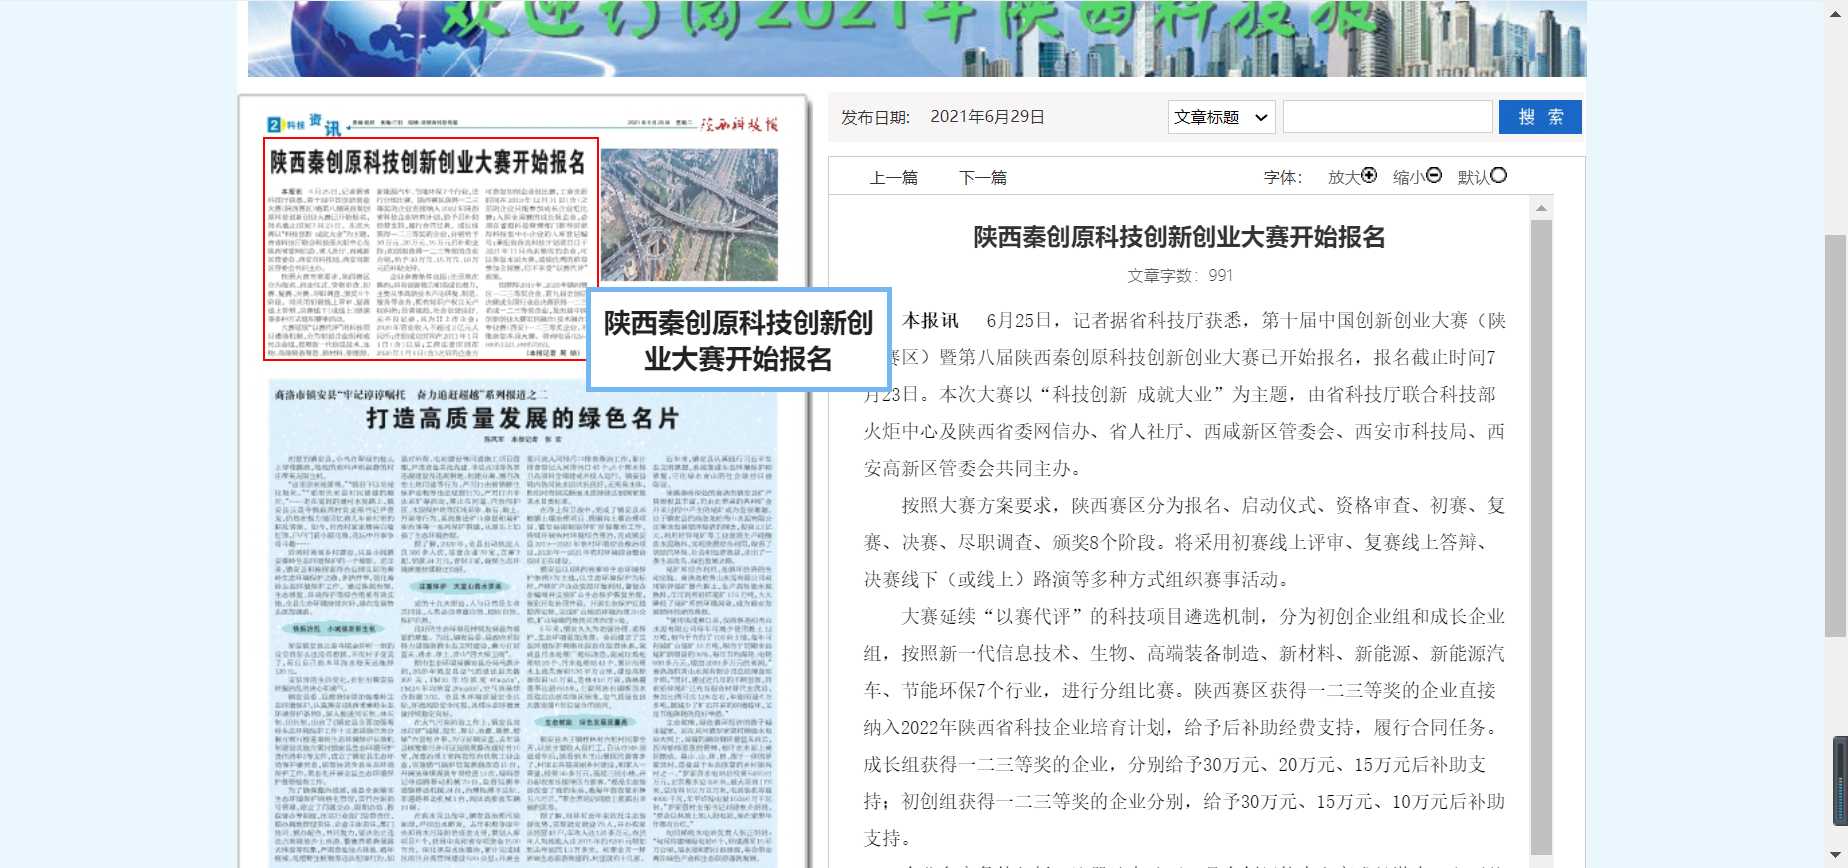
Task: Click publish date 2021年6月29日
Action: click(x=987, y=117)
